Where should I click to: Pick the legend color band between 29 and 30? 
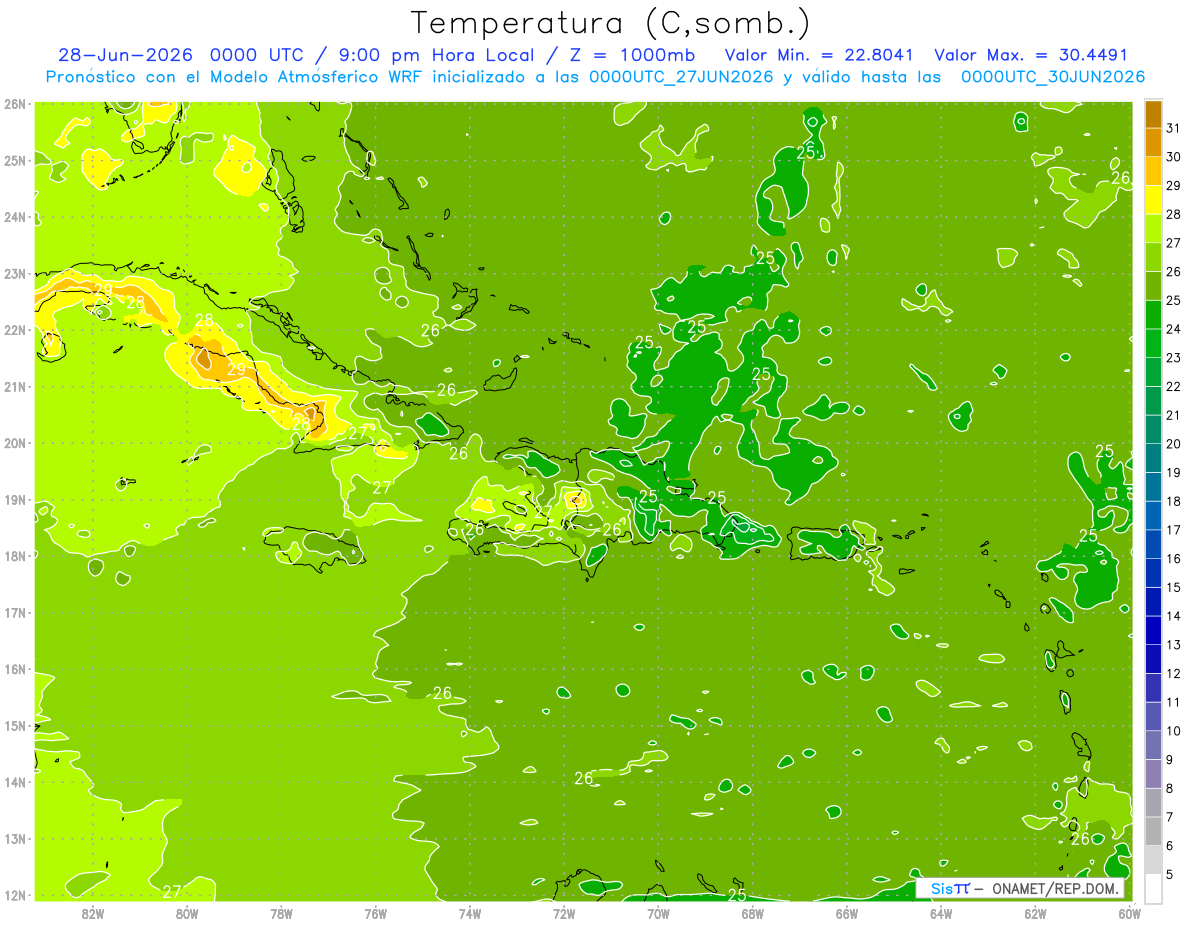click(1153, 170)
